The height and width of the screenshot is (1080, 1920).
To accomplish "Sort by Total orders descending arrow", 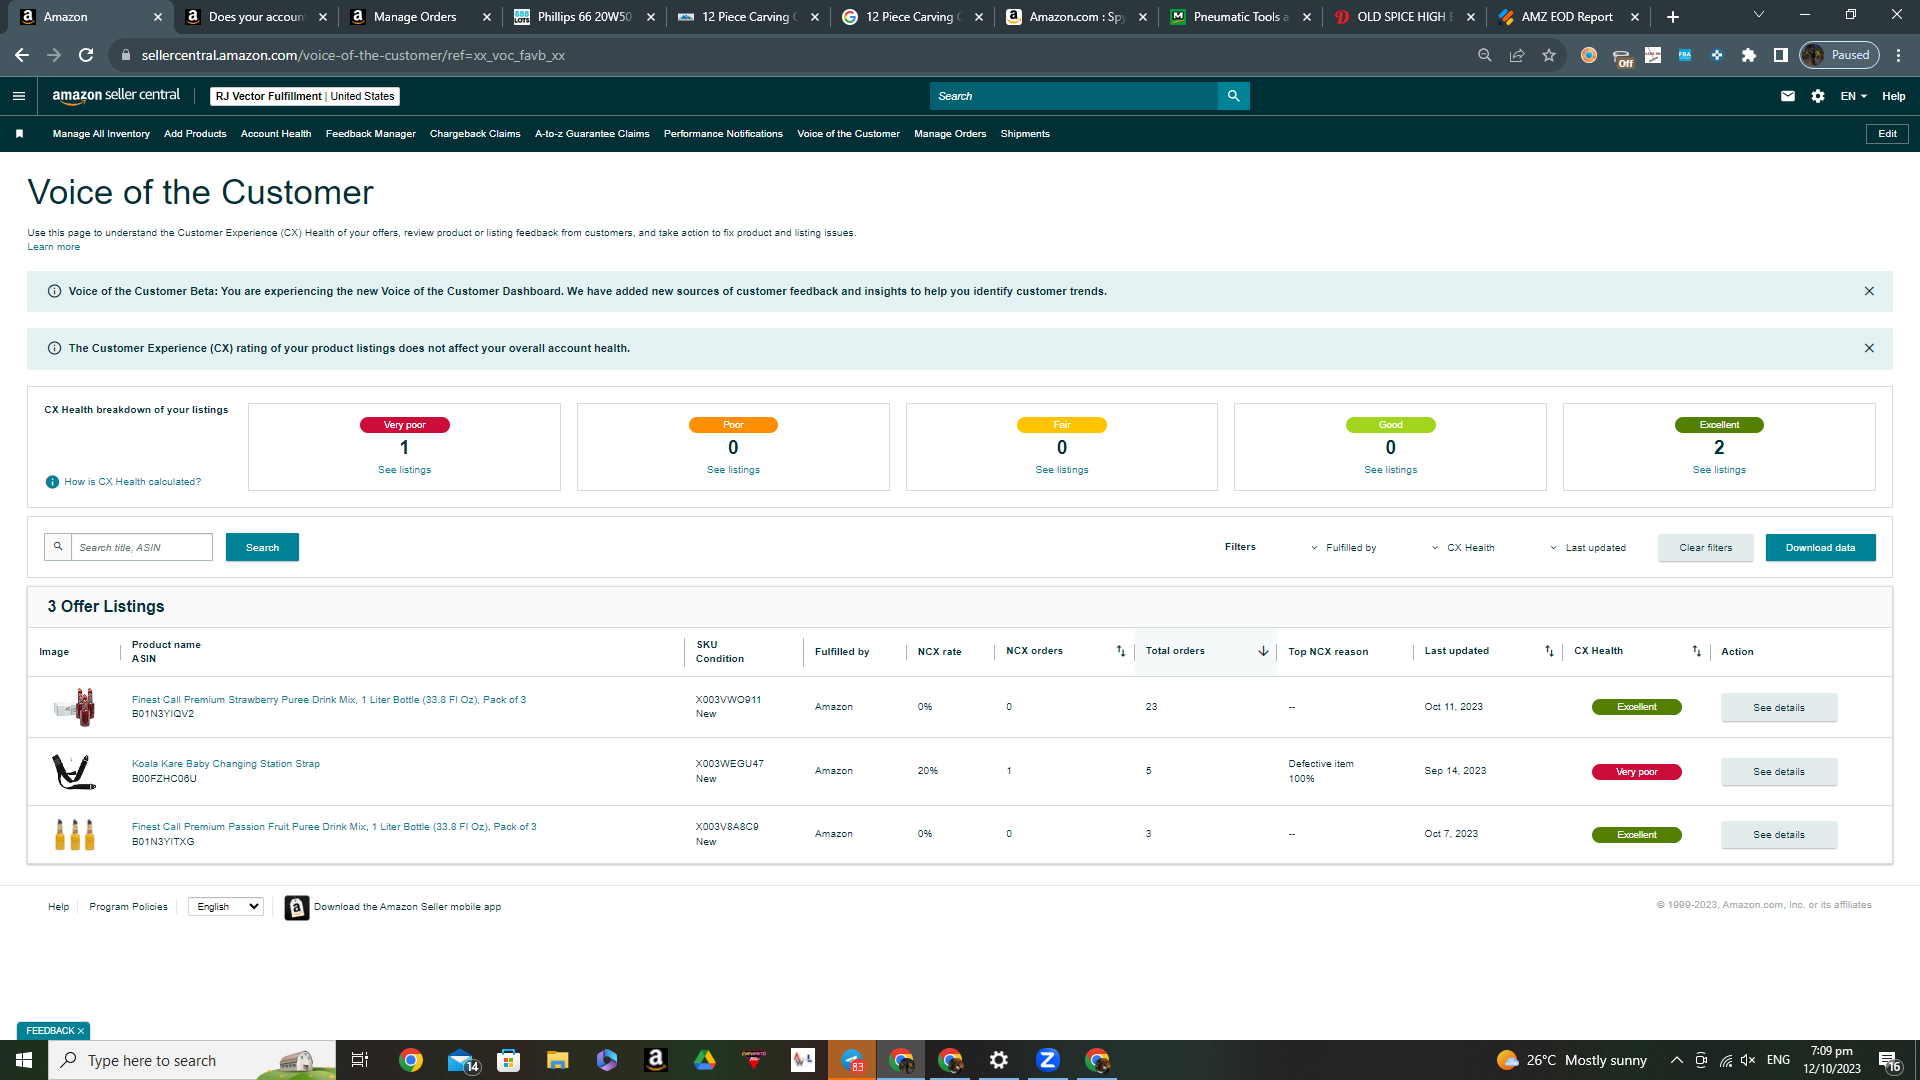I will coord(1263,651).
